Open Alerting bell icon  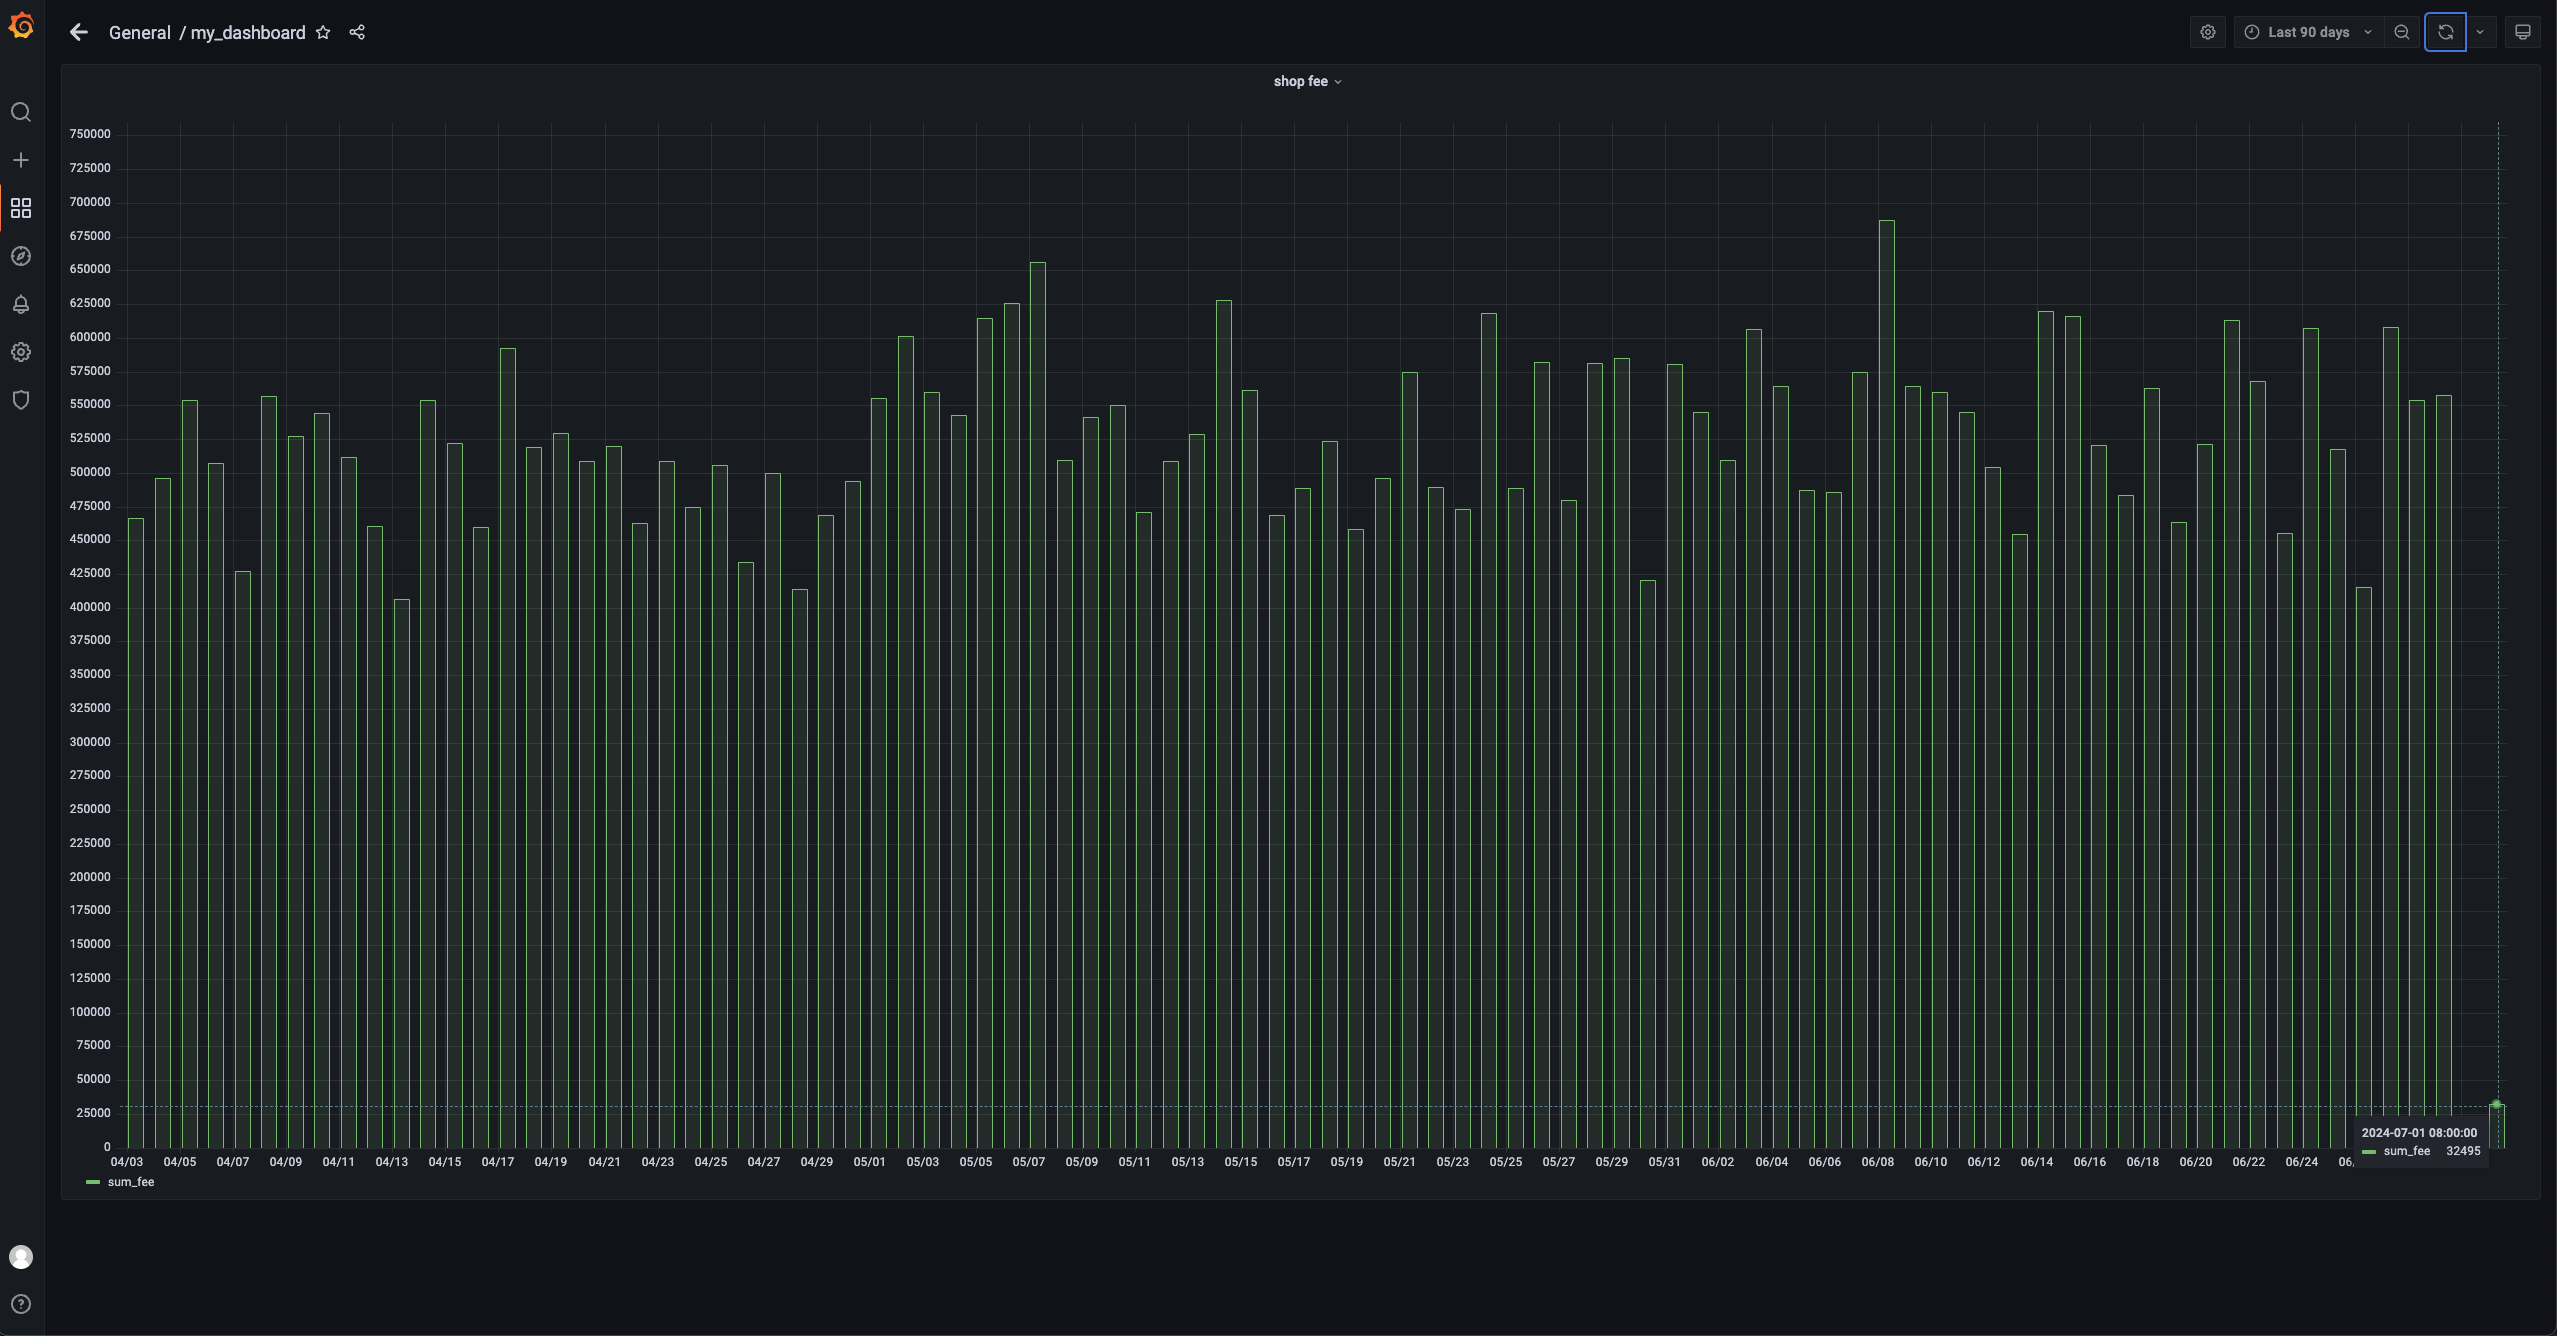tap(21, 304)
